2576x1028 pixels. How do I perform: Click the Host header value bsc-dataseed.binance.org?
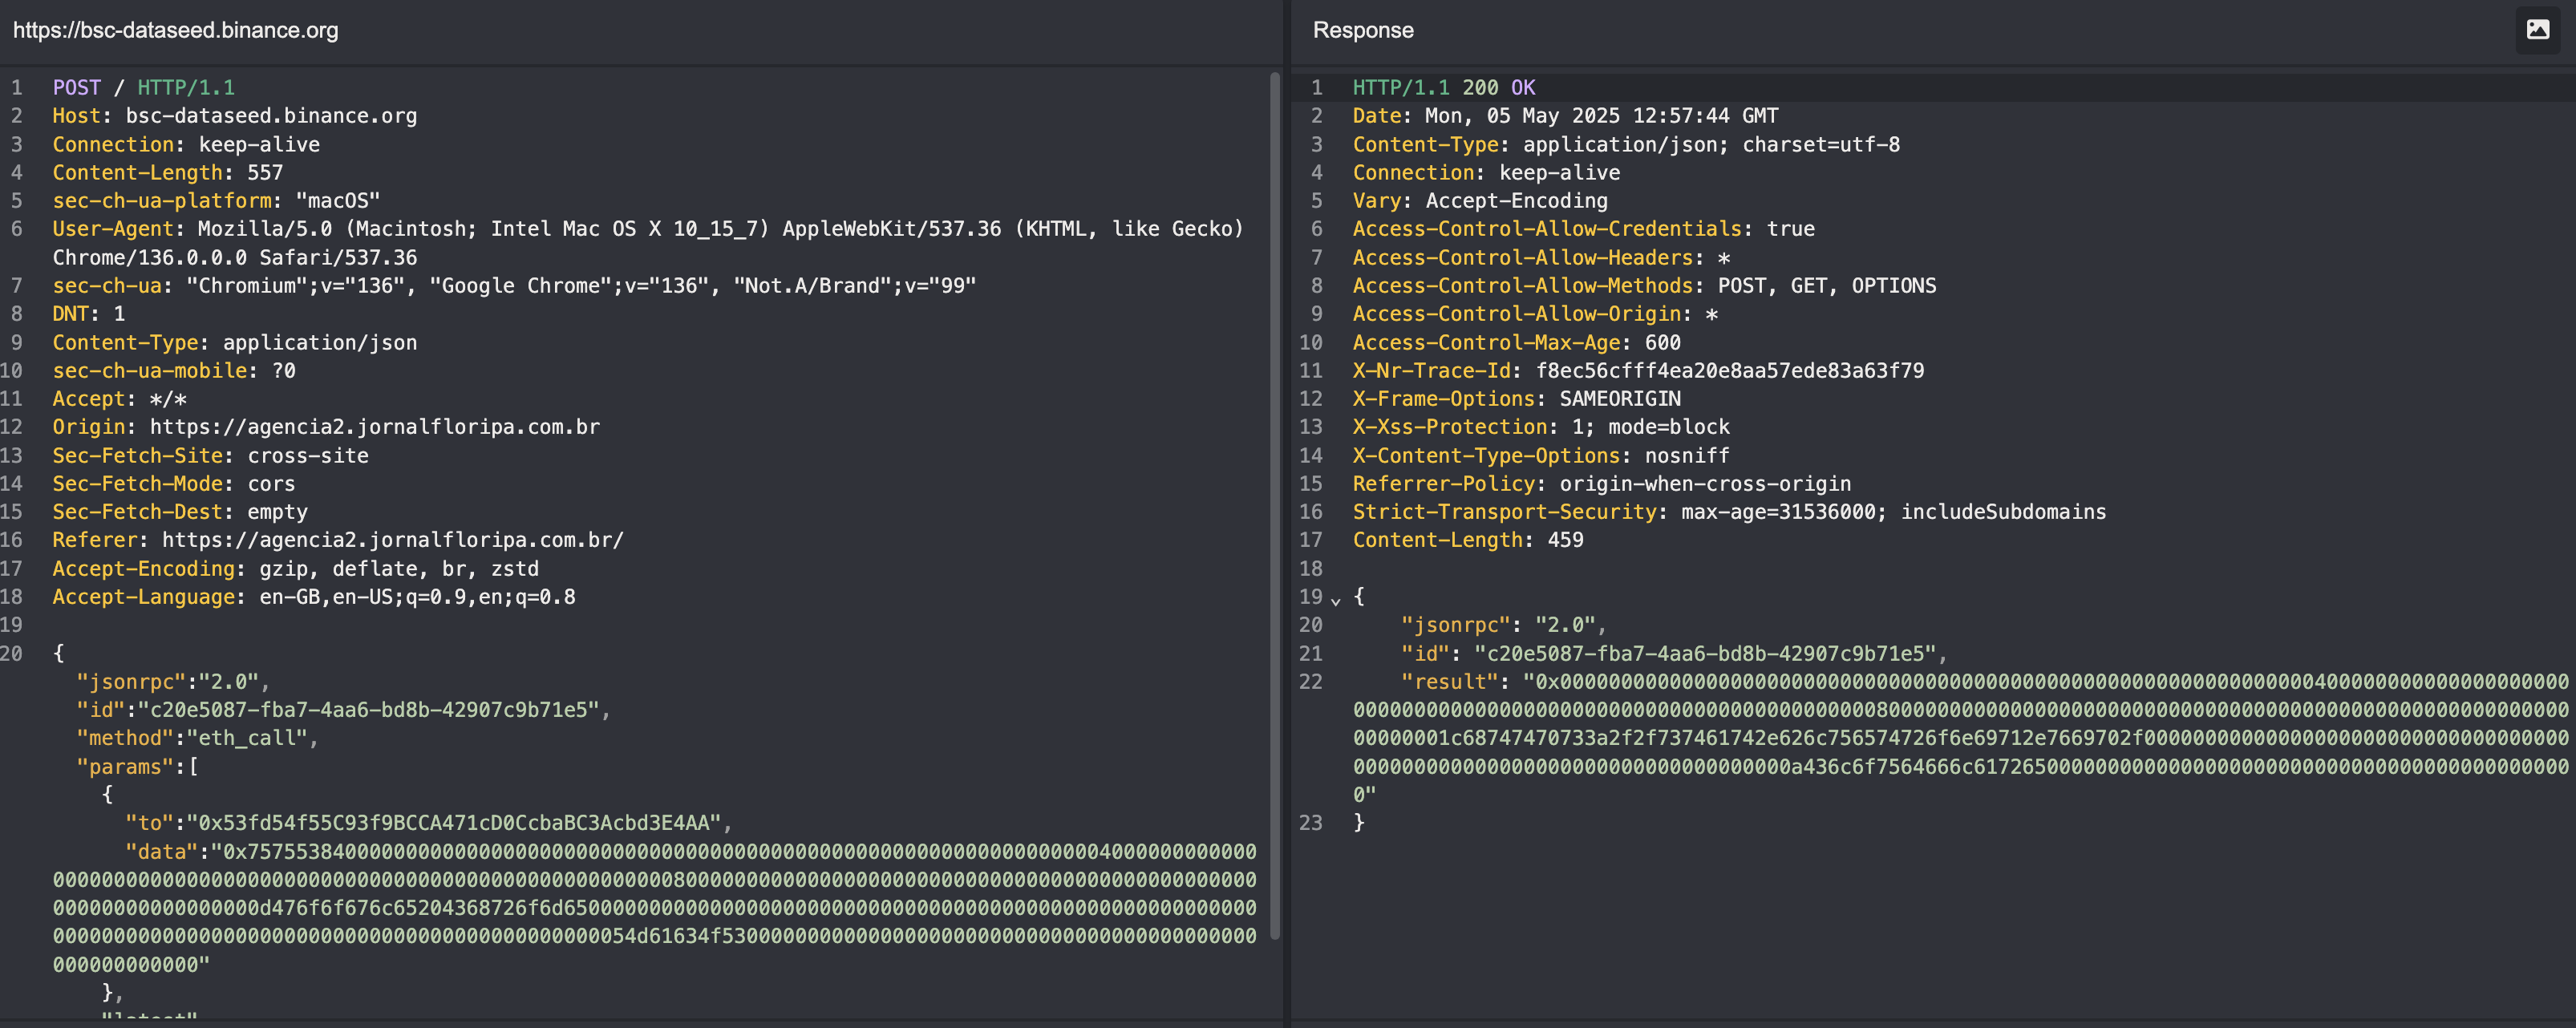(271, 116)
